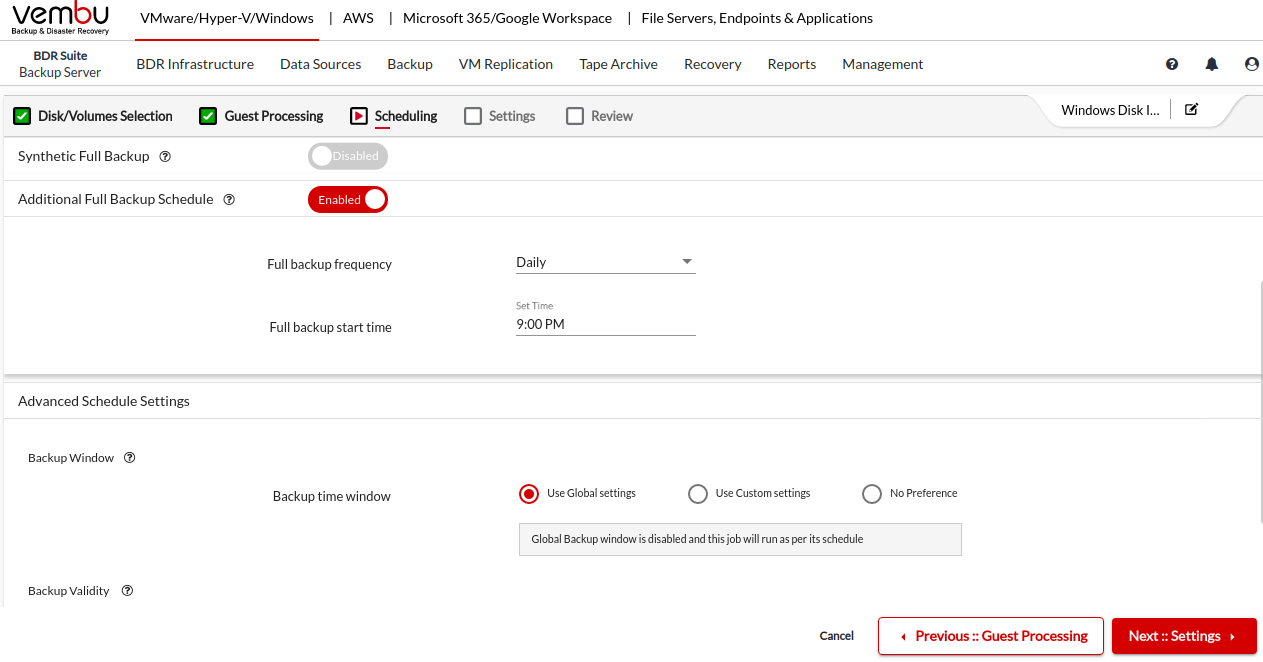Screen dimensions: 1263x662
Task: Show help for Additional Full Backup Schedule
Action: 229,200
